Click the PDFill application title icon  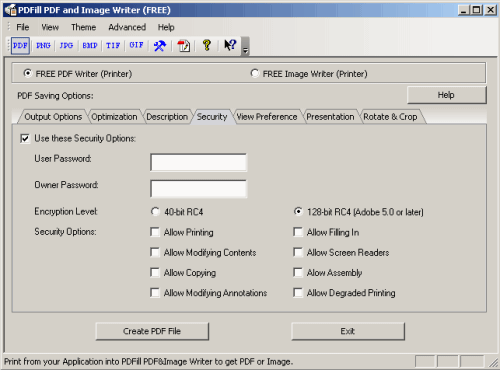[11, 10]
